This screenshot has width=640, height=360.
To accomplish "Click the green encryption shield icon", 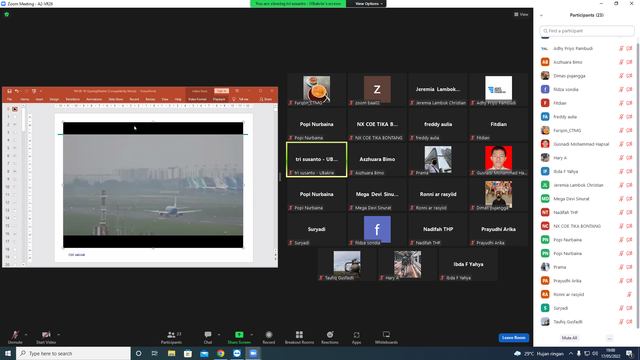I will (x=7, y=14).
